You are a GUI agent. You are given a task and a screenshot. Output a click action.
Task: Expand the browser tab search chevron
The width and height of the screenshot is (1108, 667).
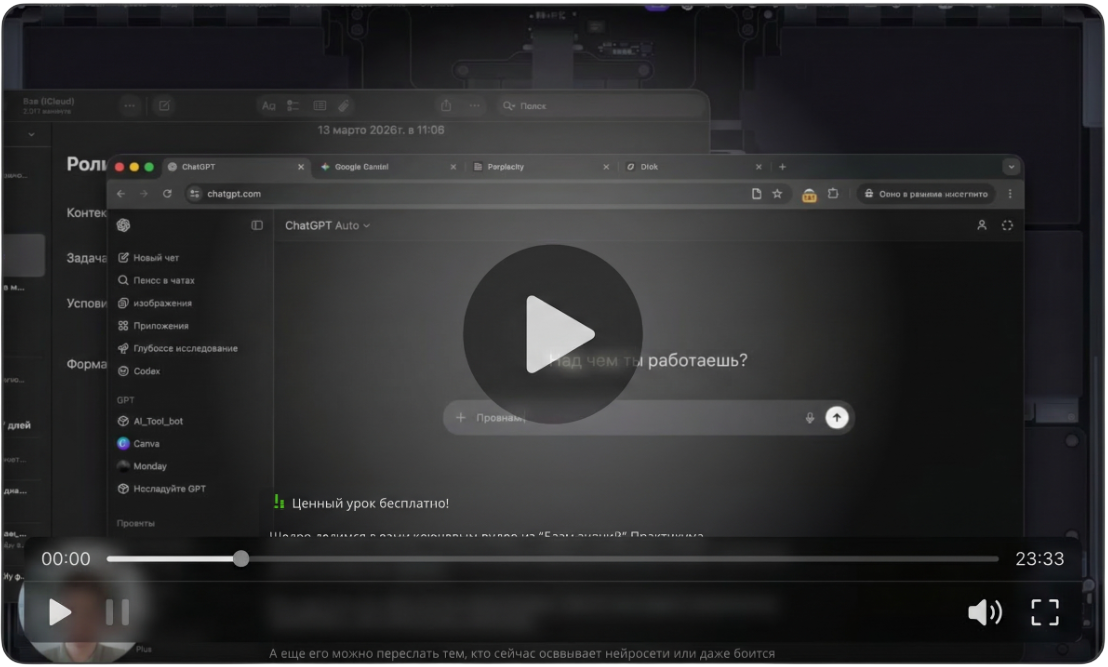(1010, 167)
